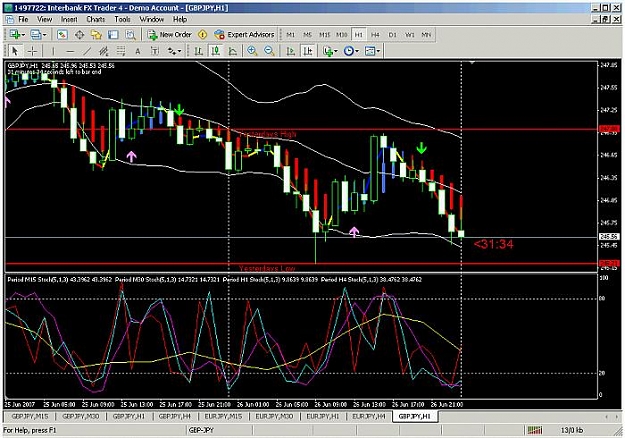Switch timeframe to M1
This screenshot has width=625, height=438.
point(291,35)
